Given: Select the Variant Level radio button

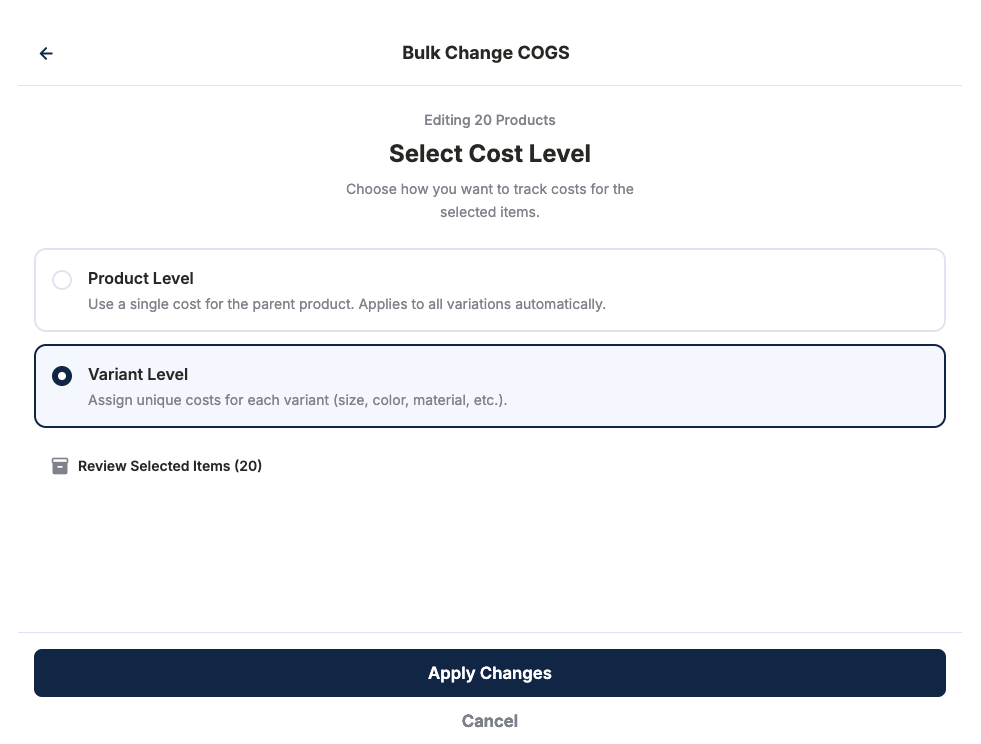Looking at the screenshot, I should [62, 376].
